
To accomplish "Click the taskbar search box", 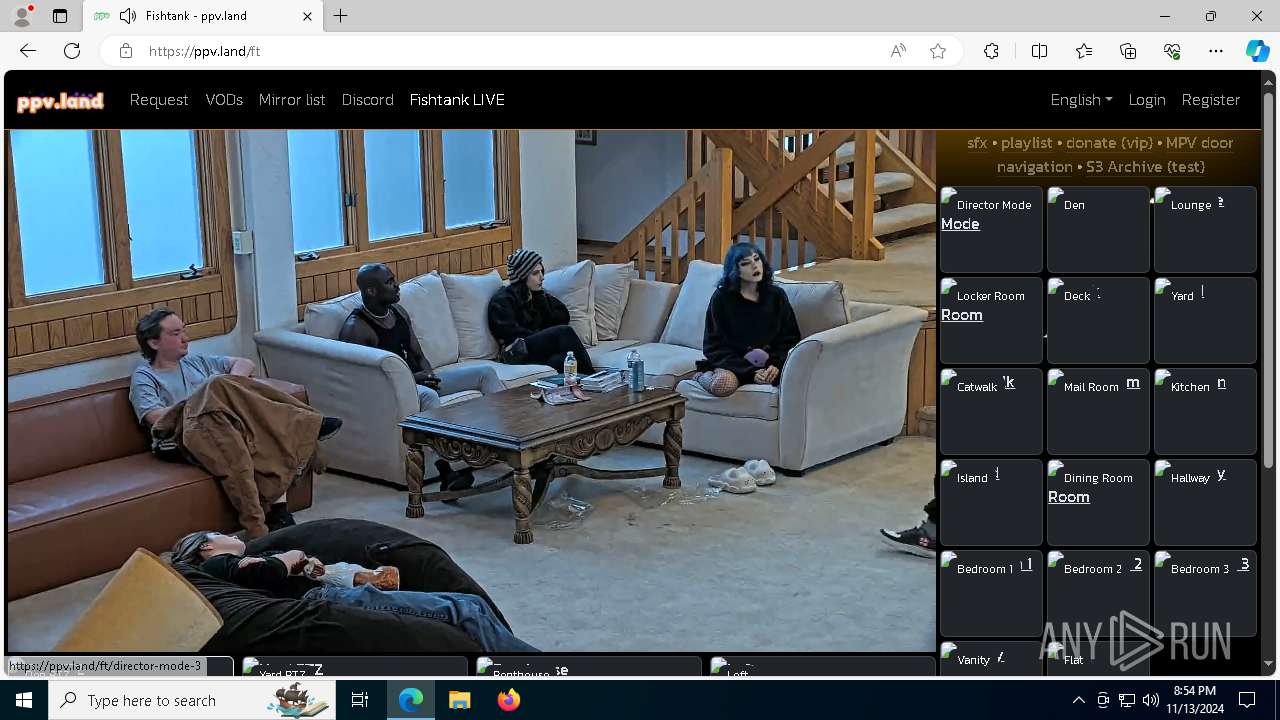I will pos(194,700).
